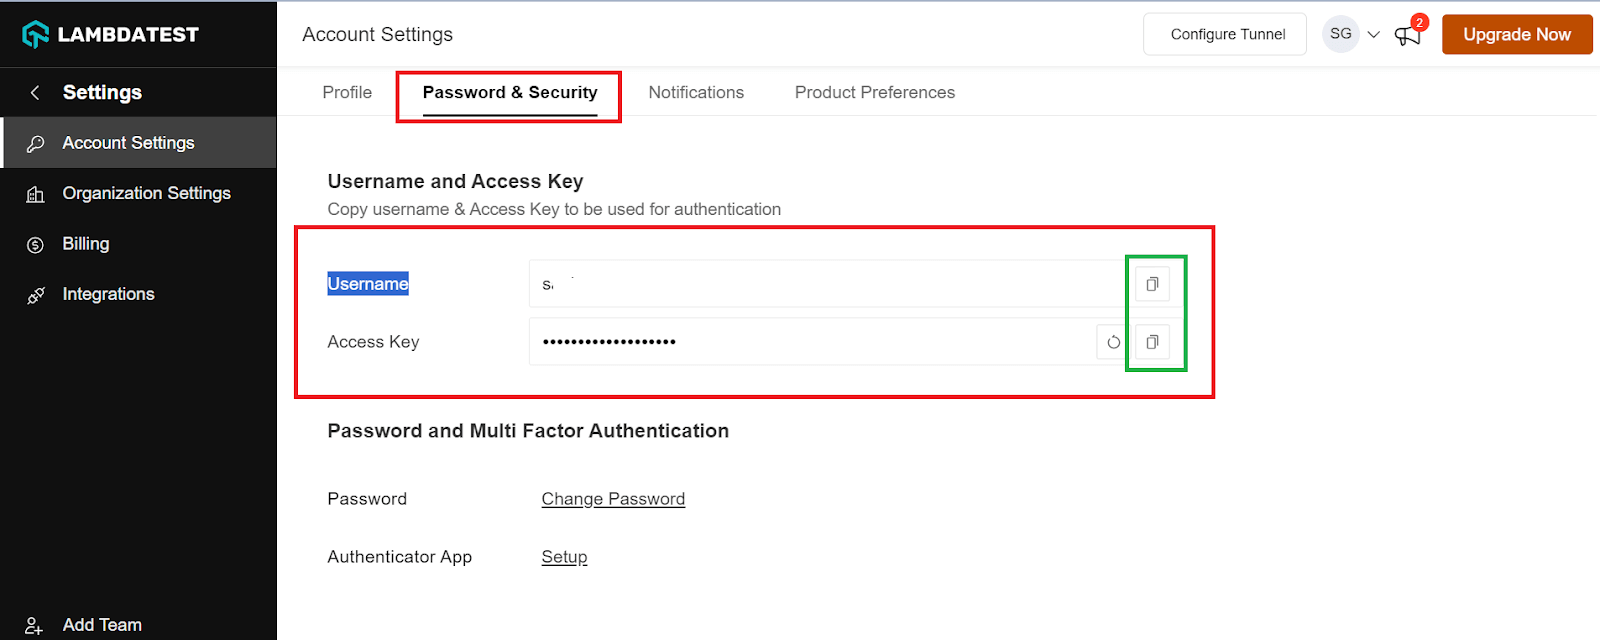This screenshot has width=1600, height=640.
Task: Open Integrations from the sidebar icon
Action: (35, 293)
